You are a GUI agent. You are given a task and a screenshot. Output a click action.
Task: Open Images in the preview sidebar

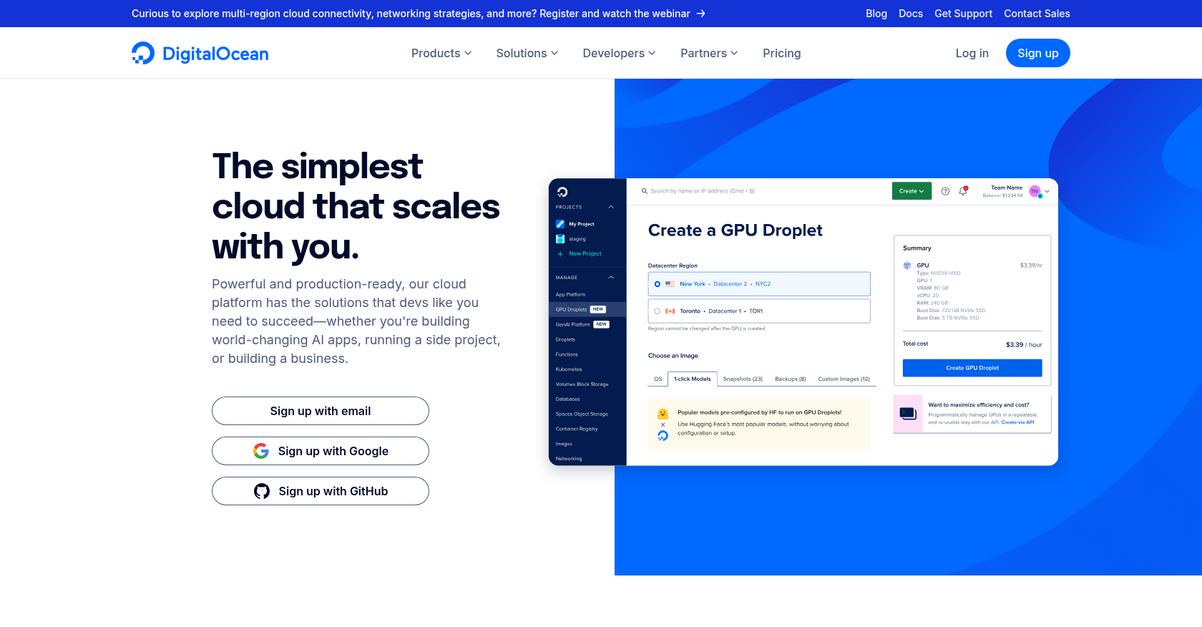pyautogui.click(x=563, y=443)
